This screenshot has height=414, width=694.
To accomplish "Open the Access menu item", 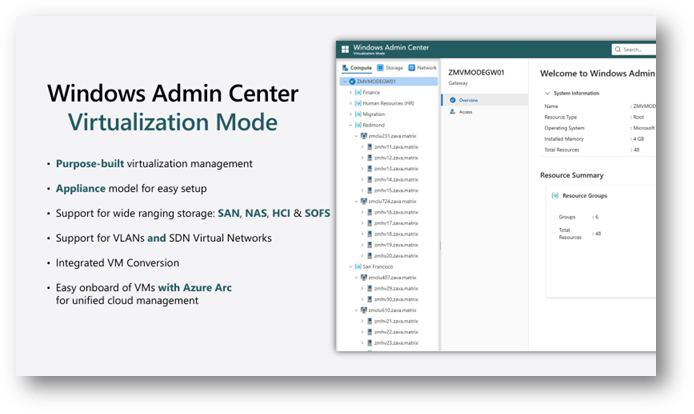I will pyautogui.click(x=465, y=112).
